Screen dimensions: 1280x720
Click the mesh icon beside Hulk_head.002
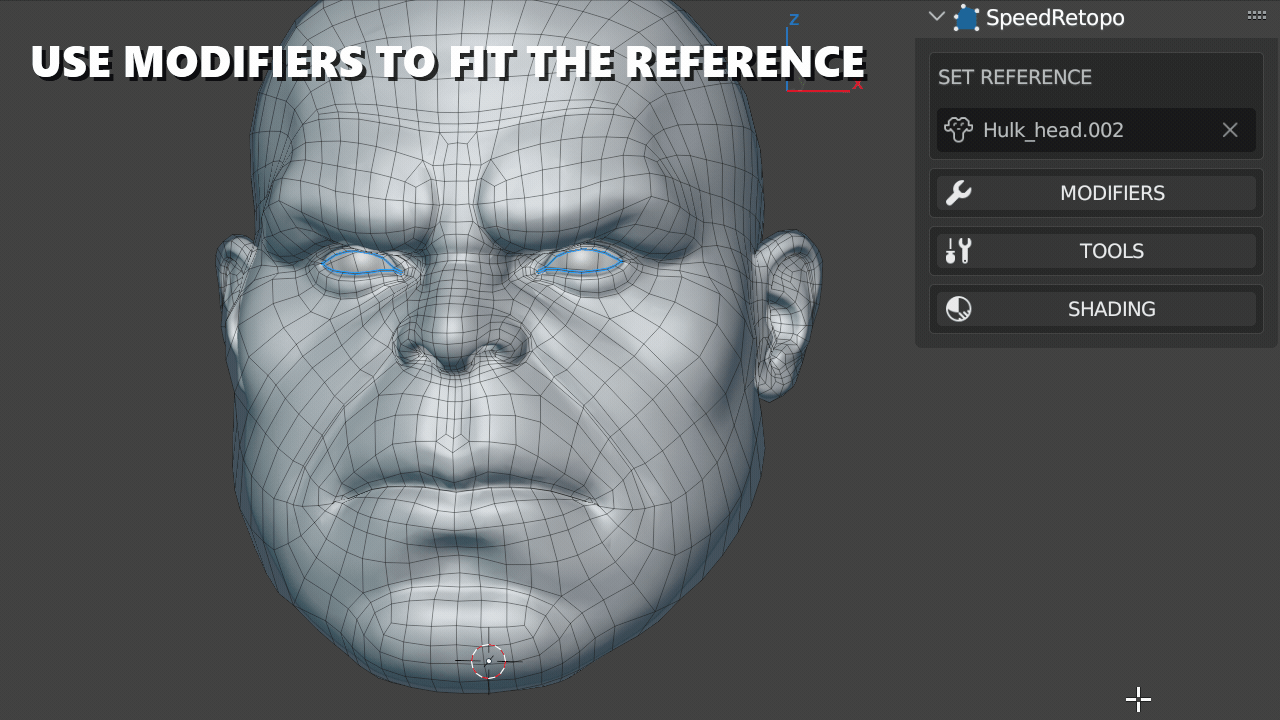958,130
